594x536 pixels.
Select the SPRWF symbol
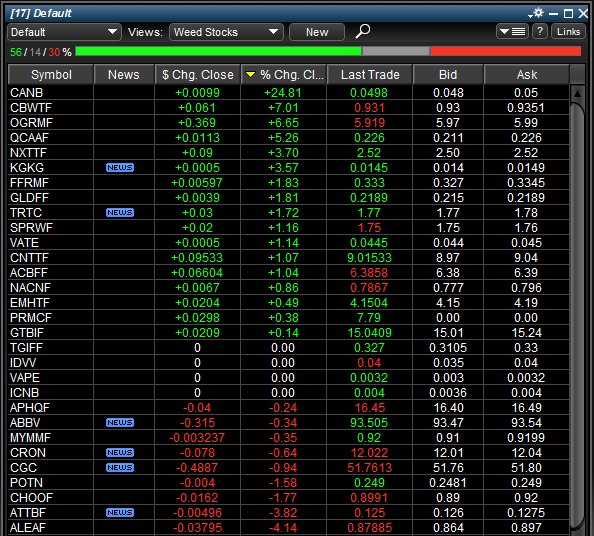pos(31,228)
